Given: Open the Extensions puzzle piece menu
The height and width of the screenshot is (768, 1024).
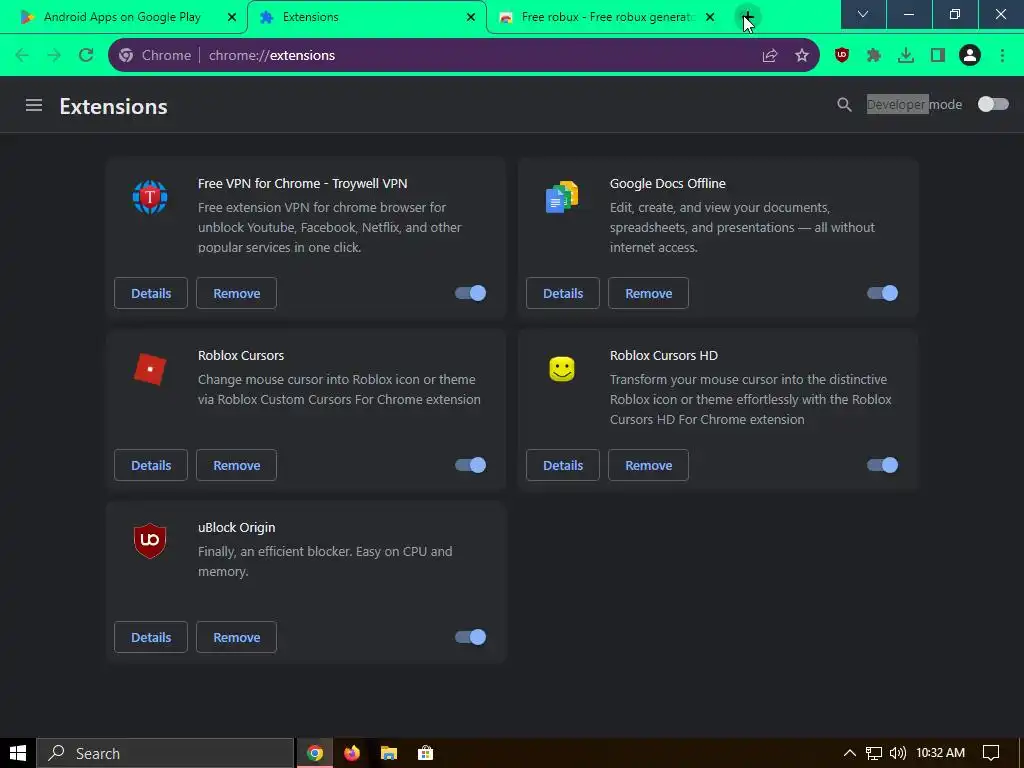Looking at the screenshot, I should (x=874, y=56).
